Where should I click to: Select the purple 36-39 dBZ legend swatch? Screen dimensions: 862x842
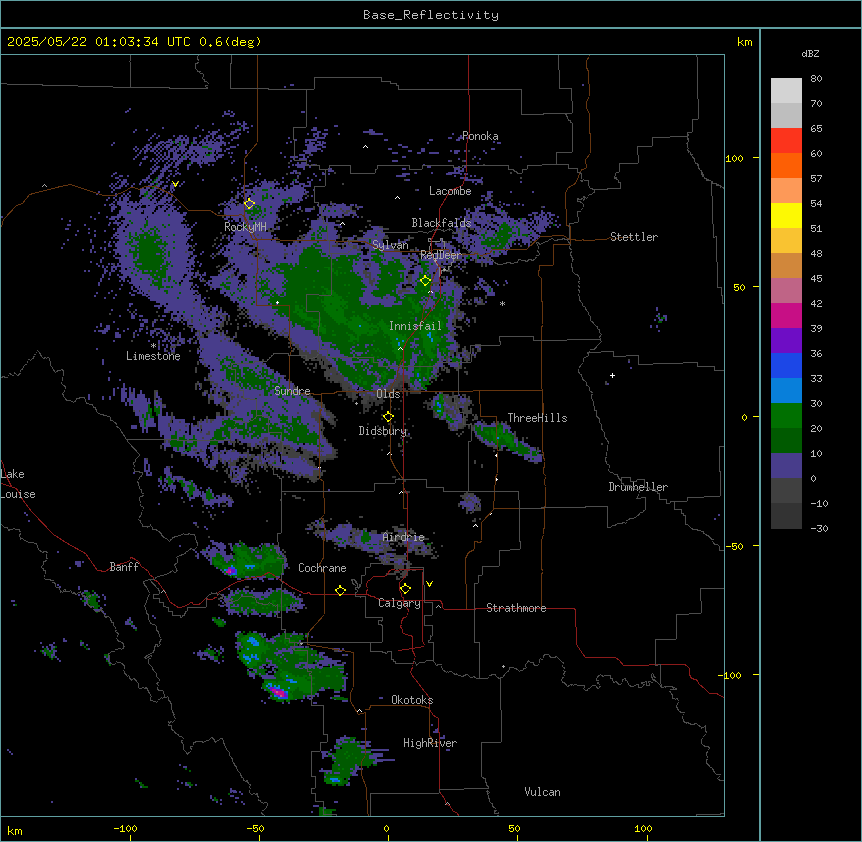(x=786, y=341)
